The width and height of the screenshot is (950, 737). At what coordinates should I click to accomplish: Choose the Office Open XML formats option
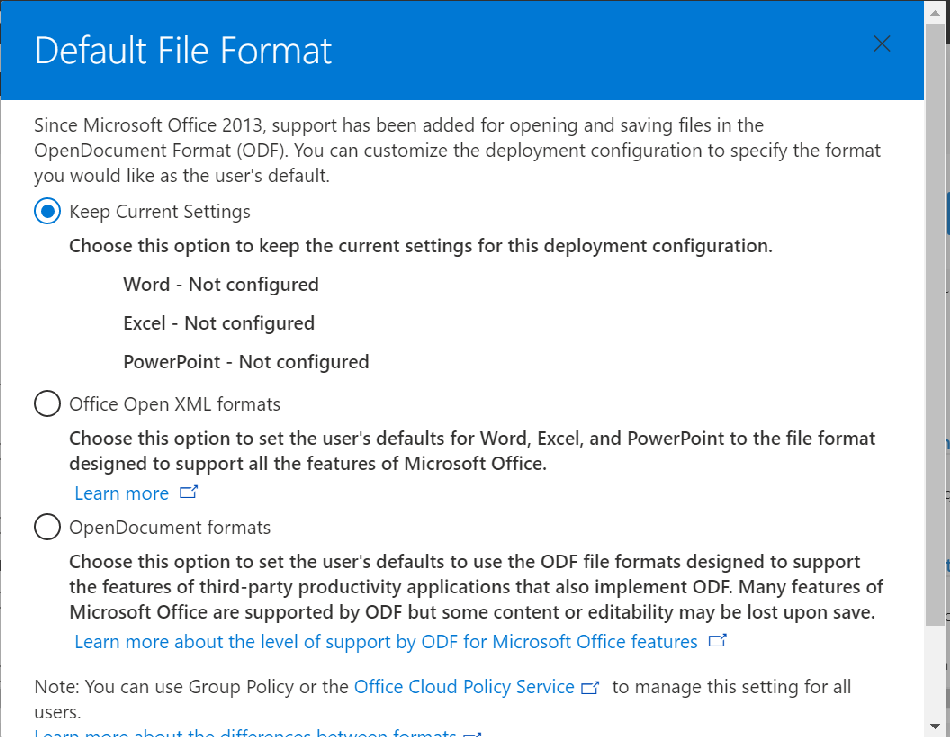pyautogui.click(x=47, y=404)
